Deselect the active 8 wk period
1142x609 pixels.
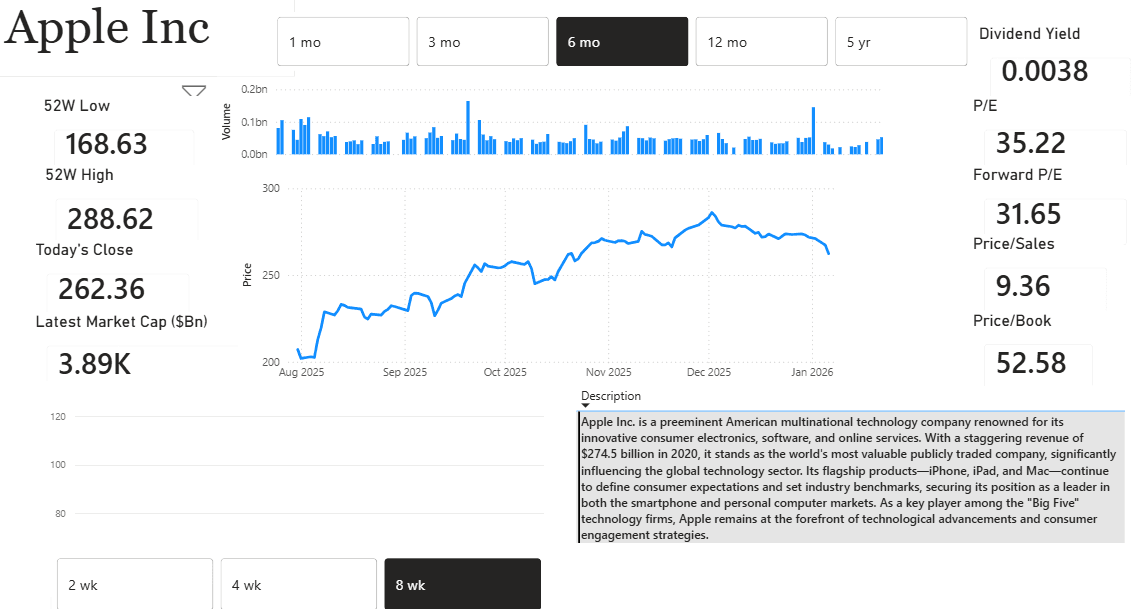point(462,585)
